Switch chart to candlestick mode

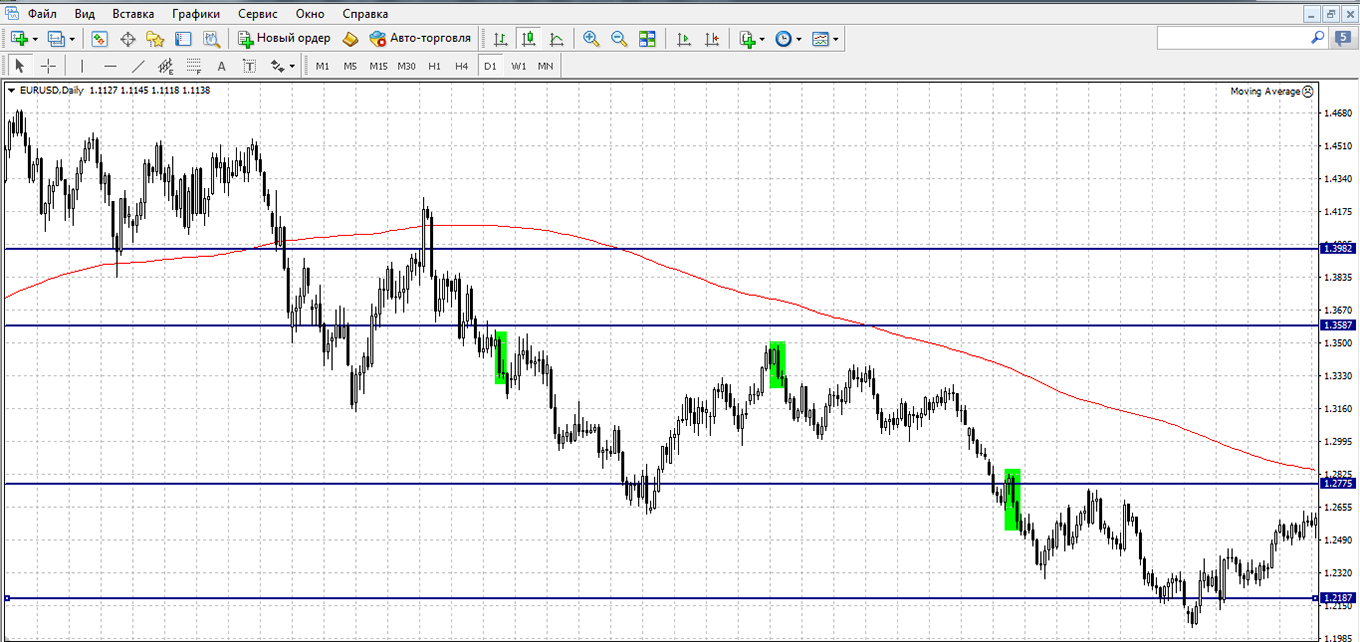click(528, 39)
